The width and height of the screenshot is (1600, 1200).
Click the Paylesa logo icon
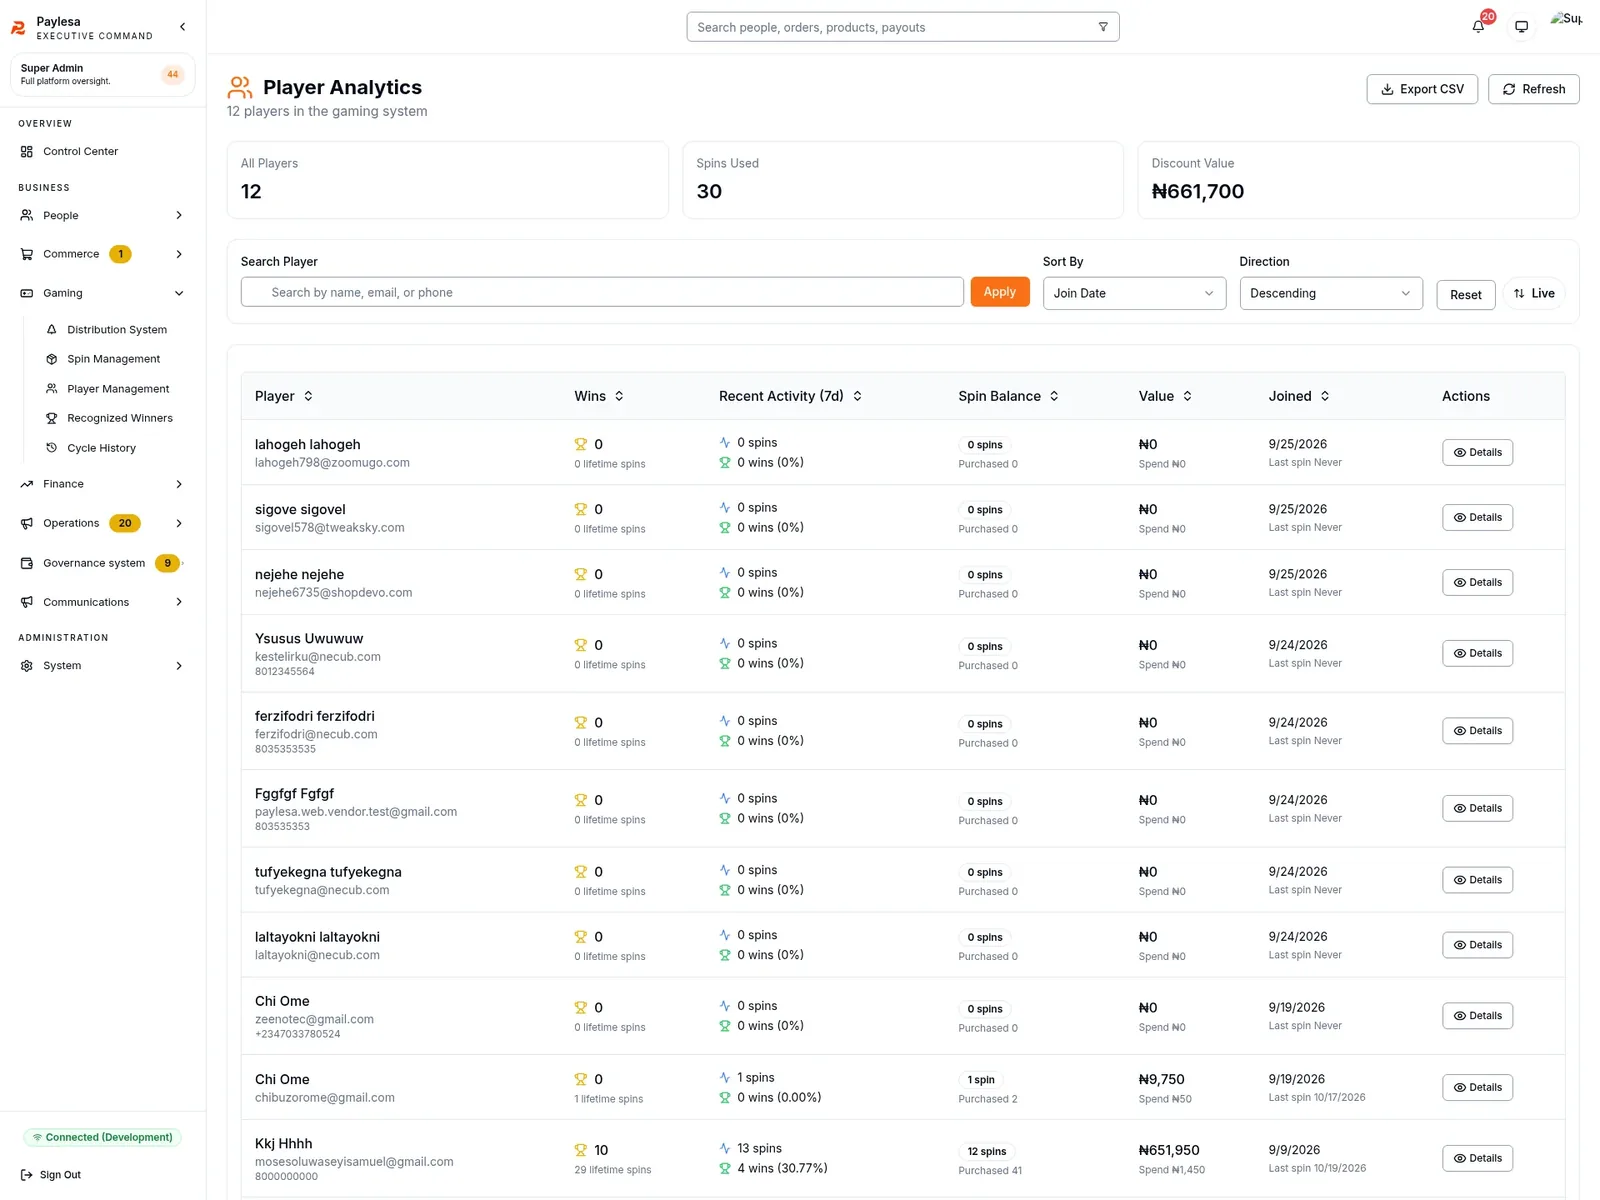point(18,28)
